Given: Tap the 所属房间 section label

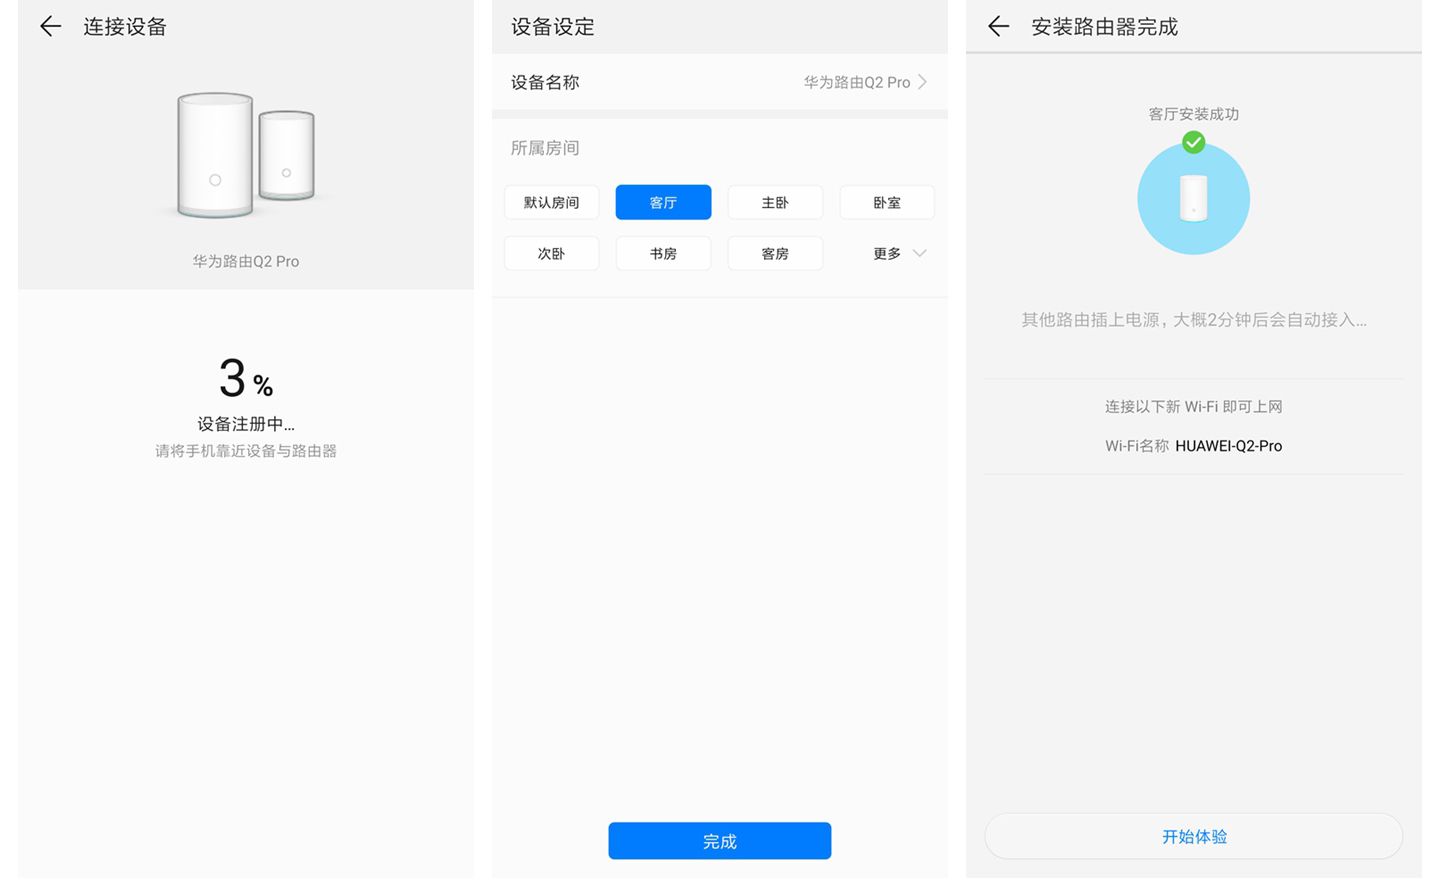Looking at the screenshot, I should tap(545, 148).
